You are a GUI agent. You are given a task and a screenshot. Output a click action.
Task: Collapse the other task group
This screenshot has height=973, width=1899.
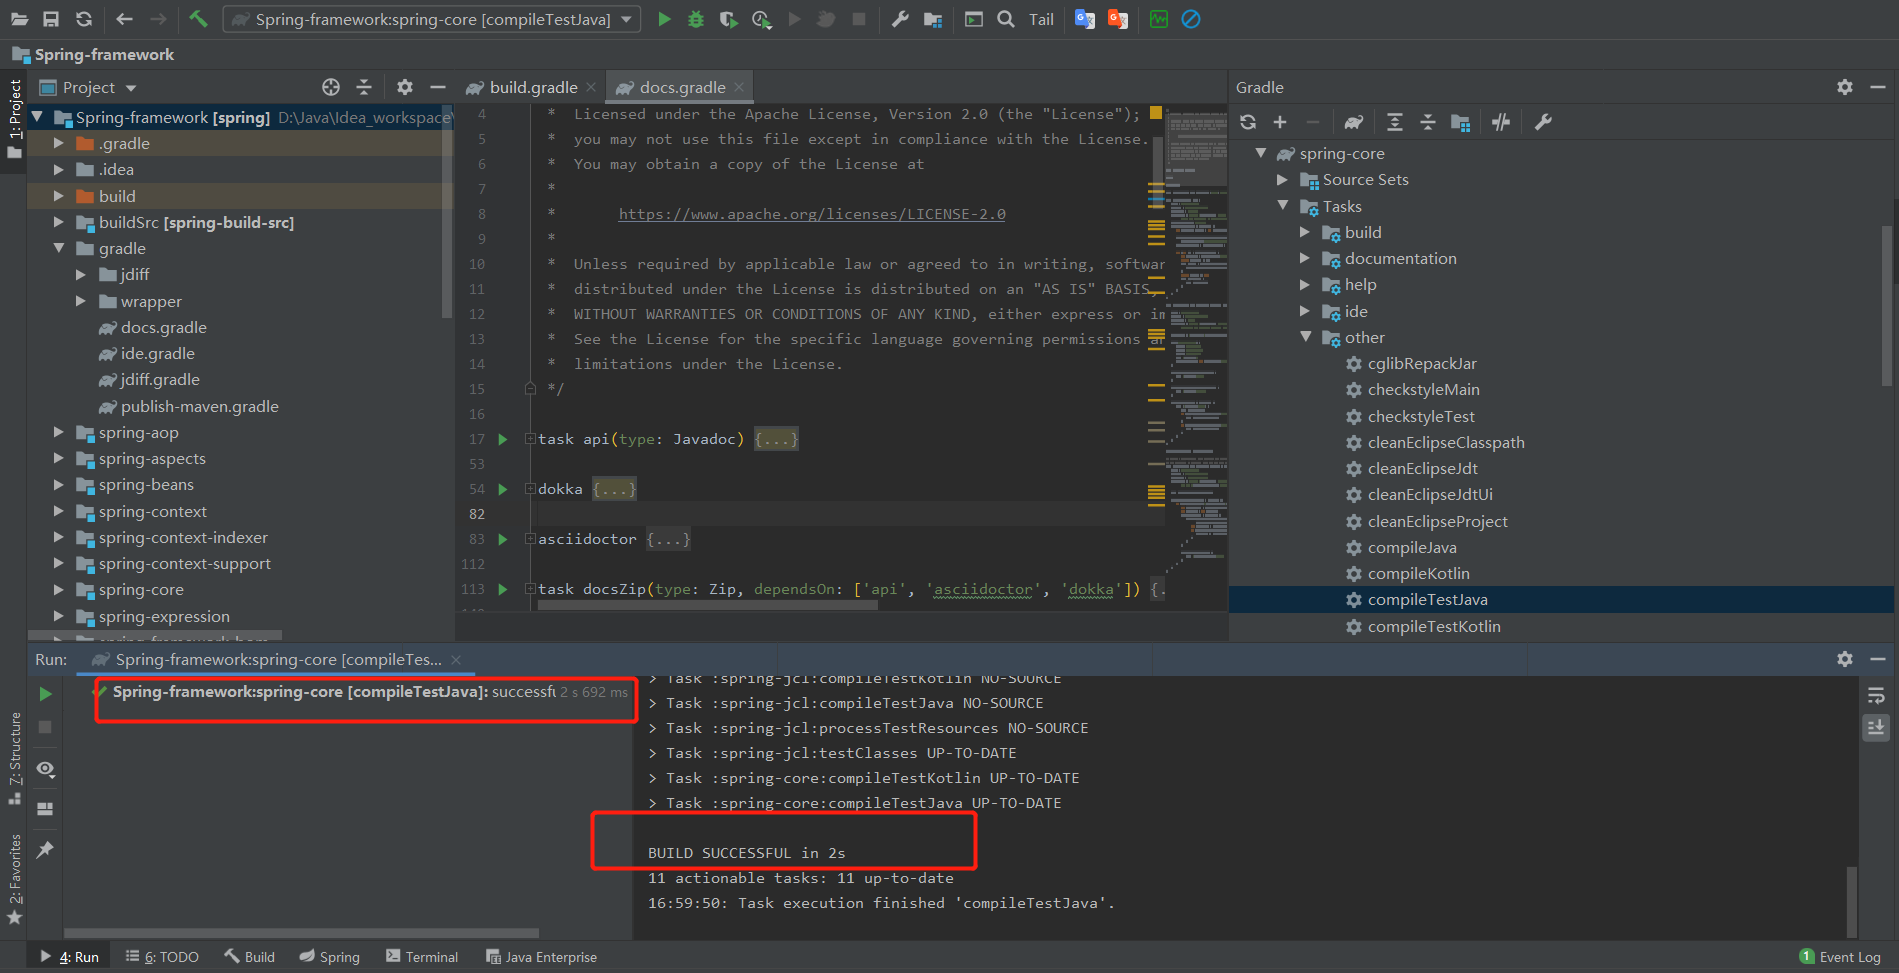coord(1305,337)
